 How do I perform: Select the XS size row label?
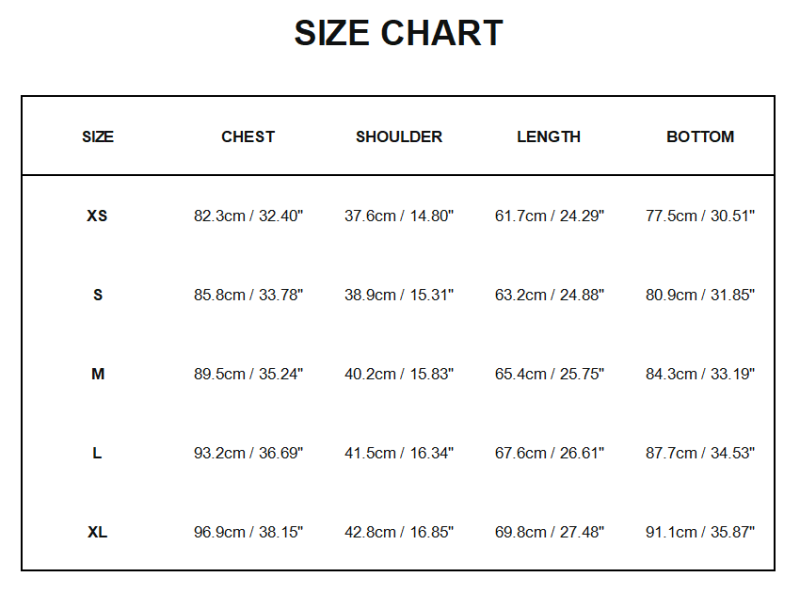click(97, 216)
